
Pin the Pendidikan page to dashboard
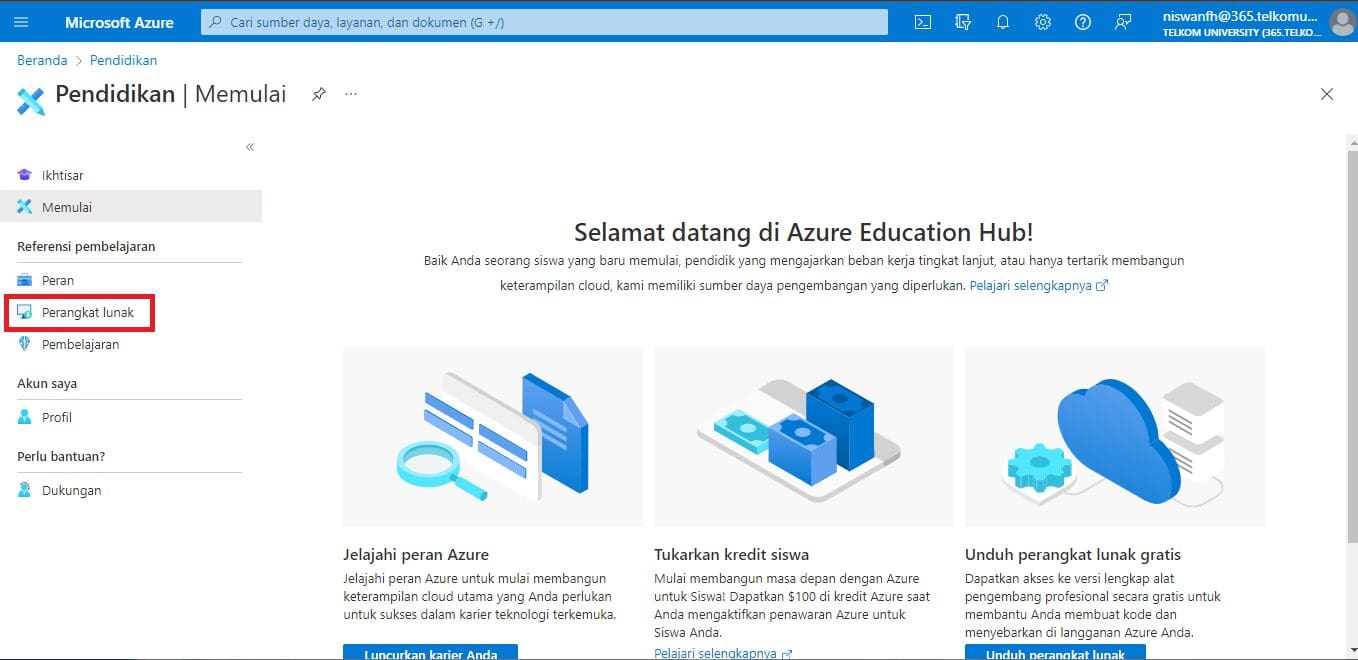pyautogui.click(x=319, y=94)
